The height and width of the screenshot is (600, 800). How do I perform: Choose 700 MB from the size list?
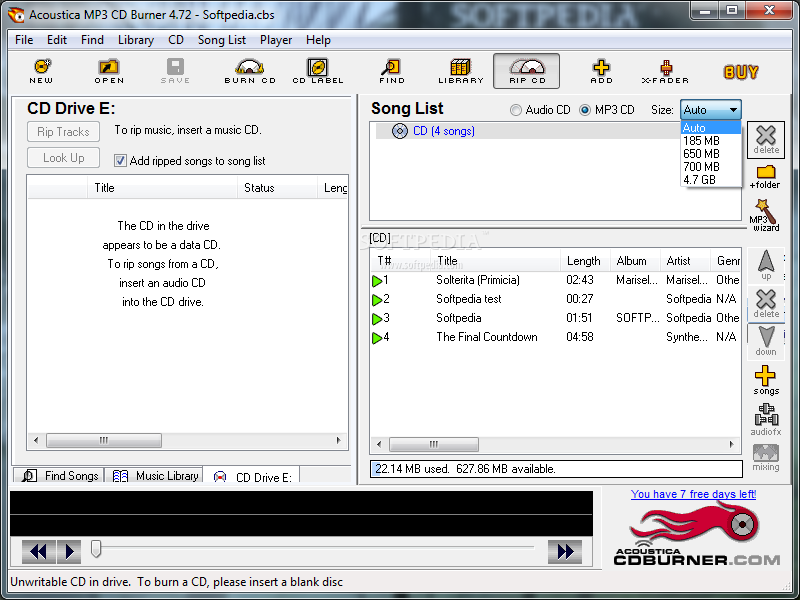(x=711, y=167)
